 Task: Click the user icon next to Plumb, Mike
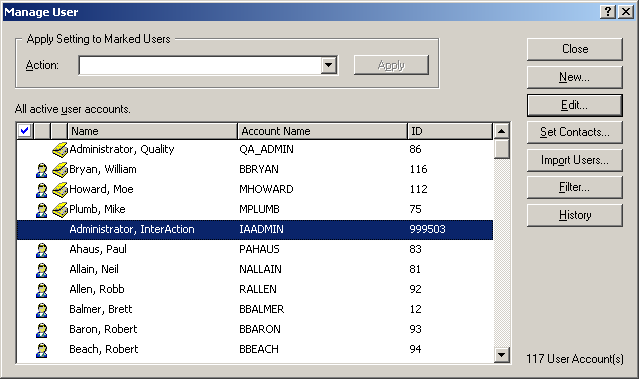pos(42,210)
